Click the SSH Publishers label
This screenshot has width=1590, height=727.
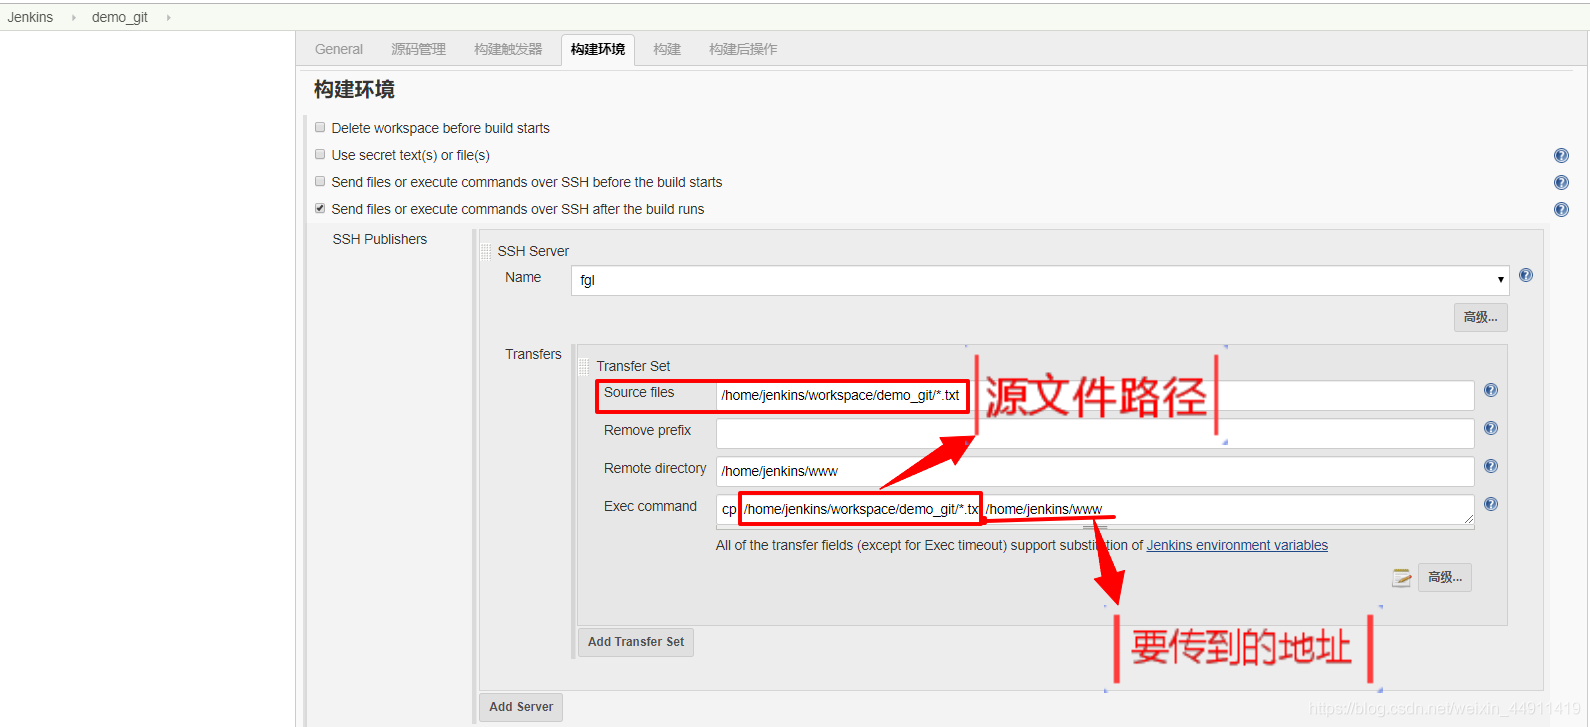click(380, 239)
